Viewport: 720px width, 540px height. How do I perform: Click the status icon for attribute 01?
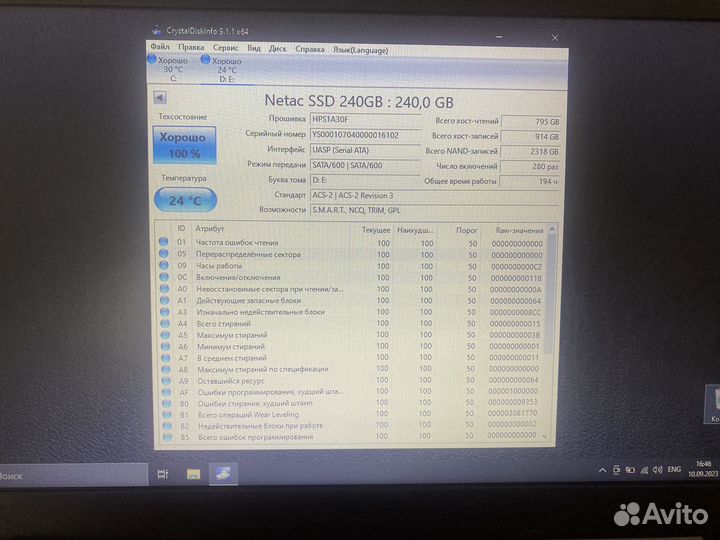coord(163,242)
